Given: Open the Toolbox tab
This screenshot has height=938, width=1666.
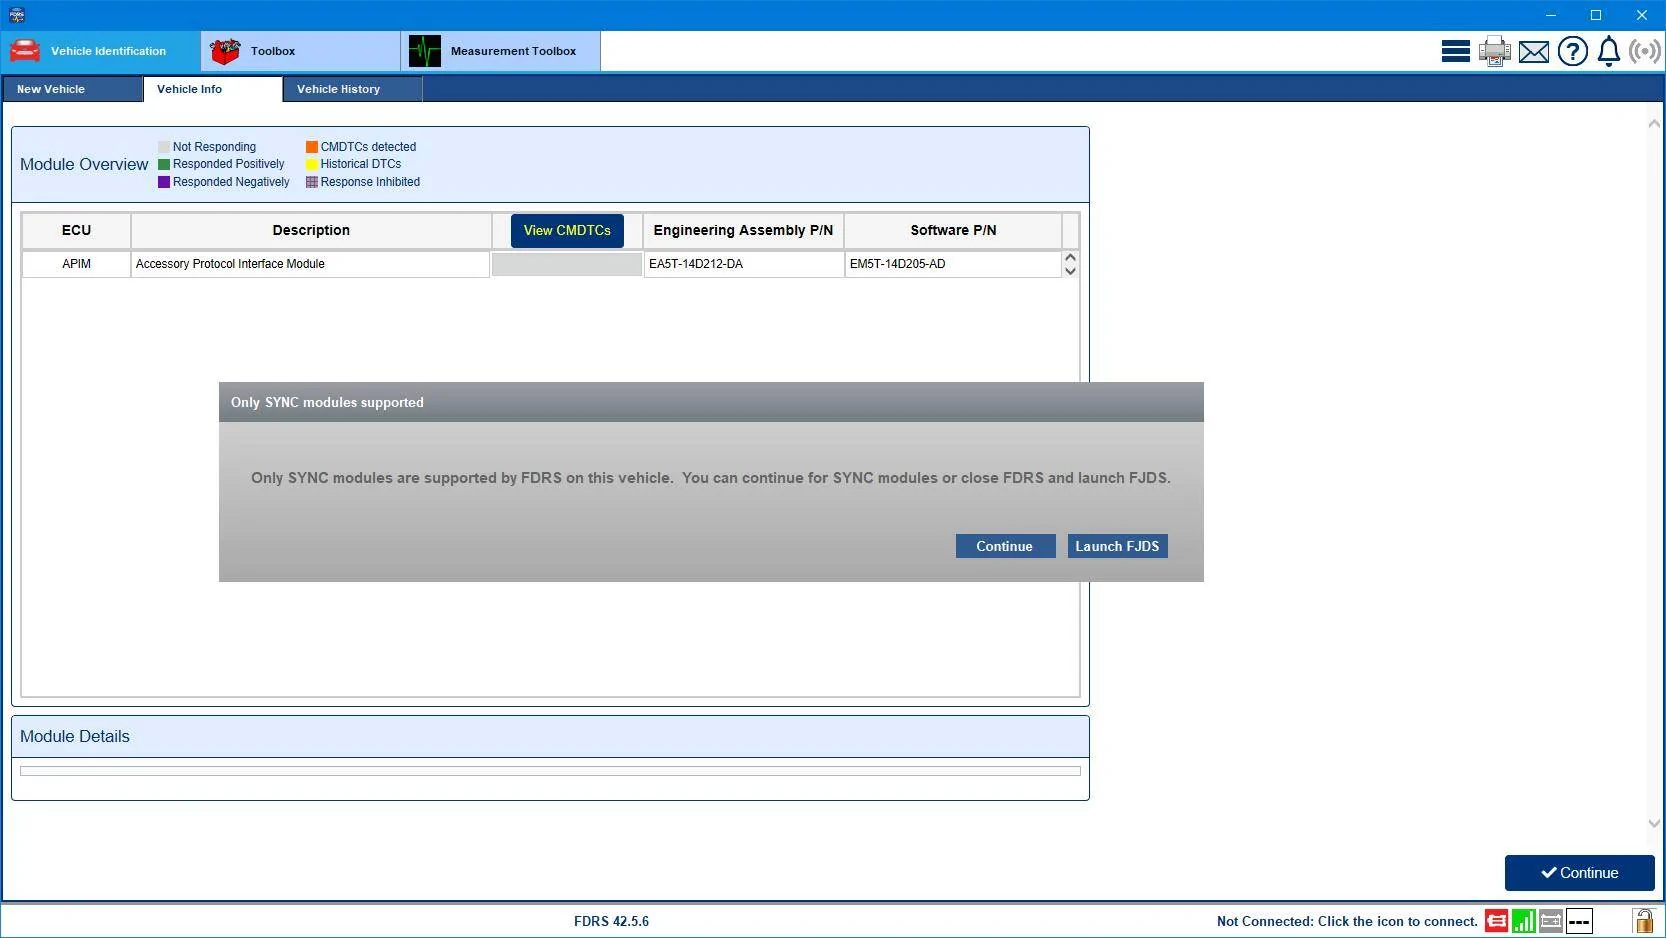Looking at the screenshot, I should pos(301,51).
